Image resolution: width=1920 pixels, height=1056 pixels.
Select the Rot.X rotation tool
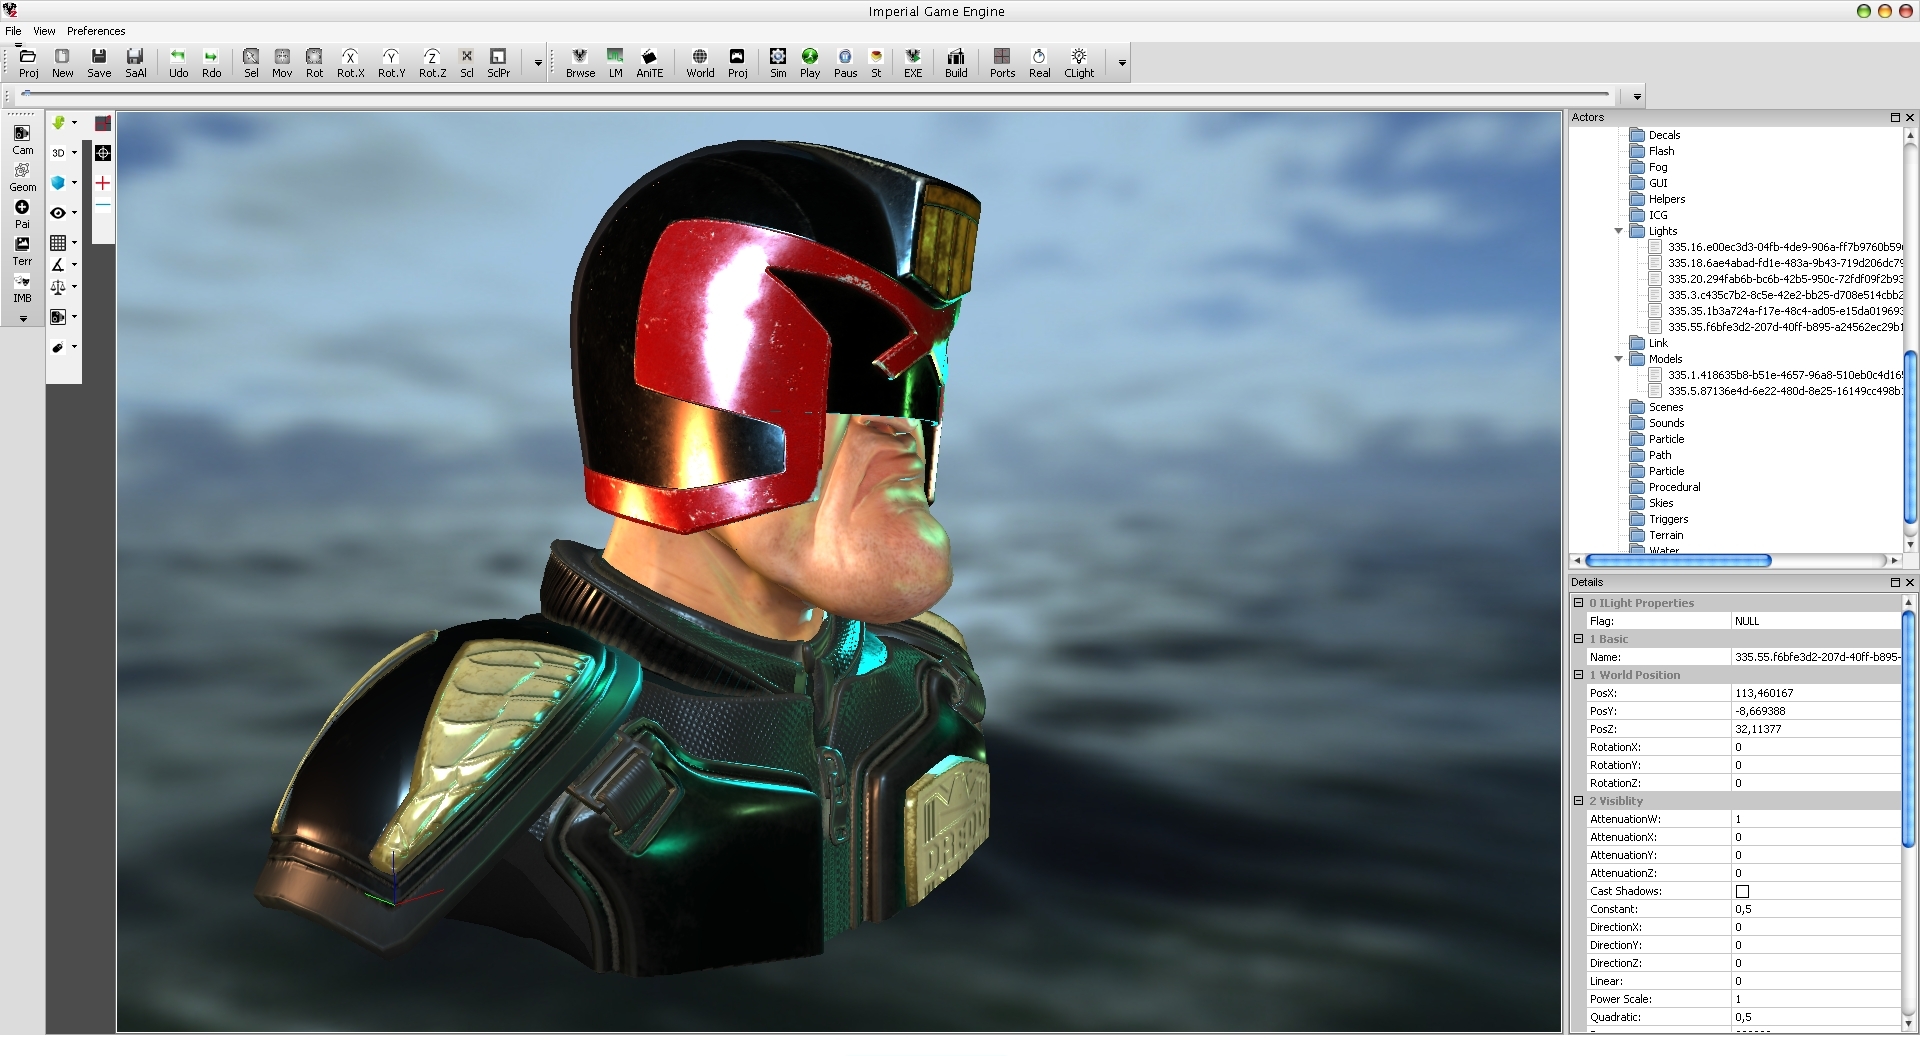tap(350, 62)
